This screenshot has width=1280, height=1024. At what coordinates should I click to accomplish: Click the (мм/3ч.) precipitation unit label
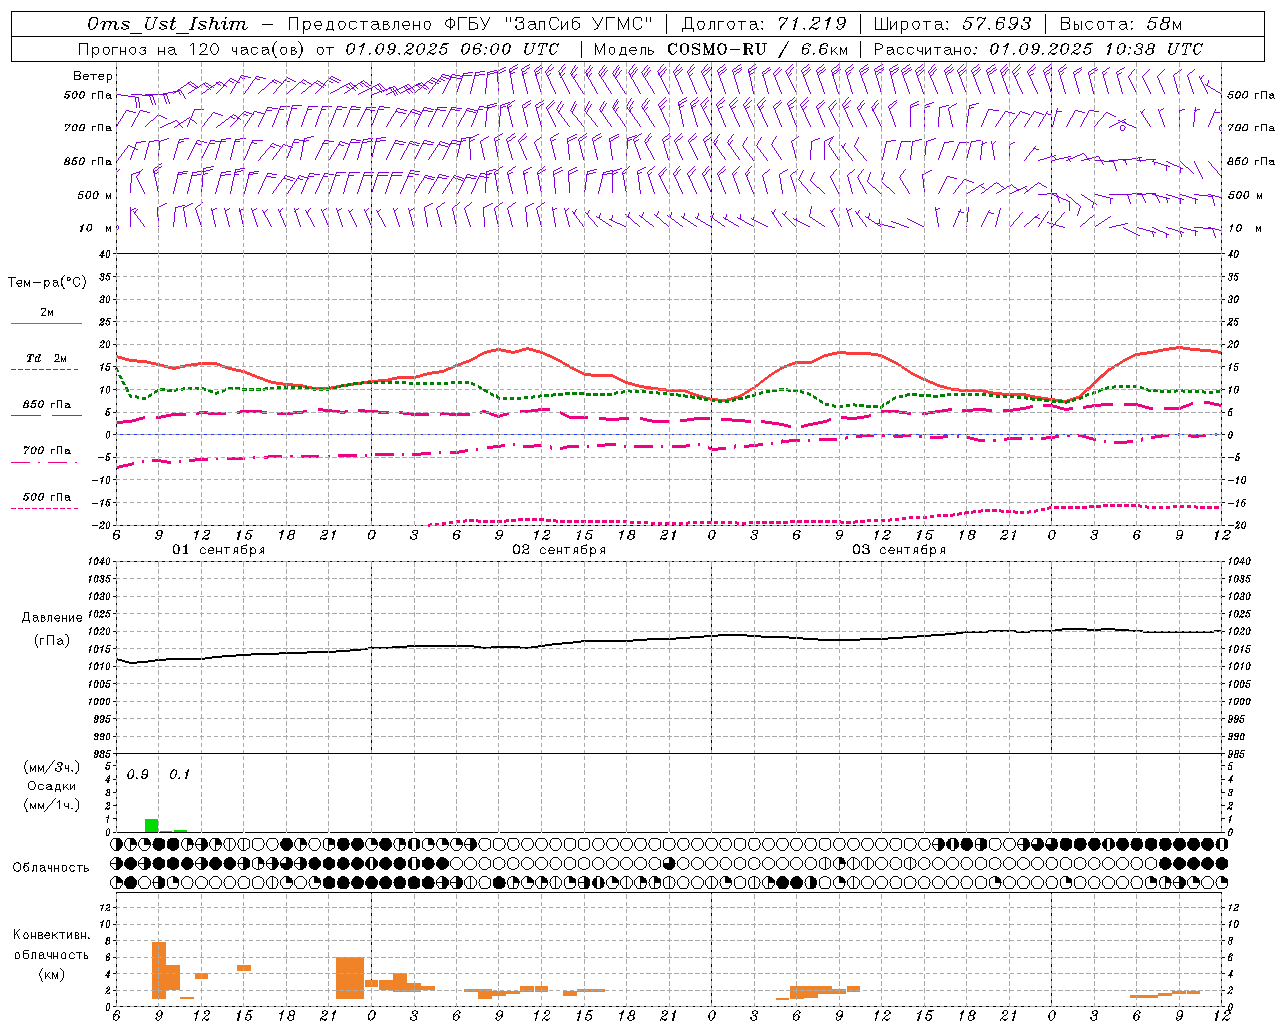[x=52, y=767]
